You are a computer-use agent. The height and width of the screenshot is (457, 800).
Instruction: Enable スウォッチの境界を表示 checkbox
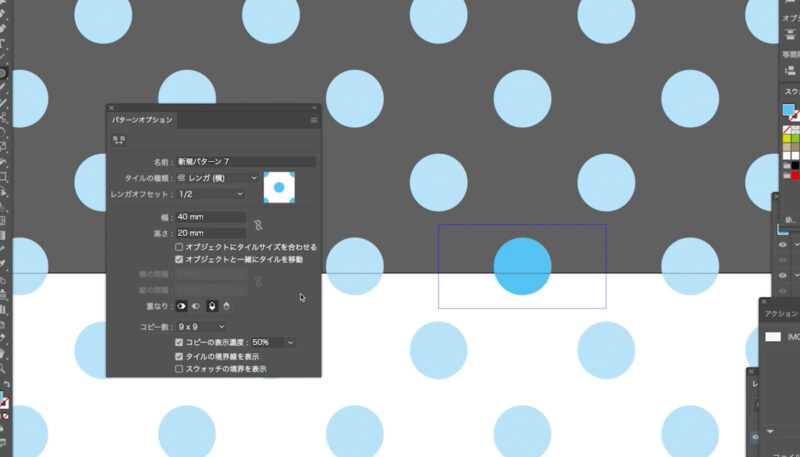(x=179, y=368)
